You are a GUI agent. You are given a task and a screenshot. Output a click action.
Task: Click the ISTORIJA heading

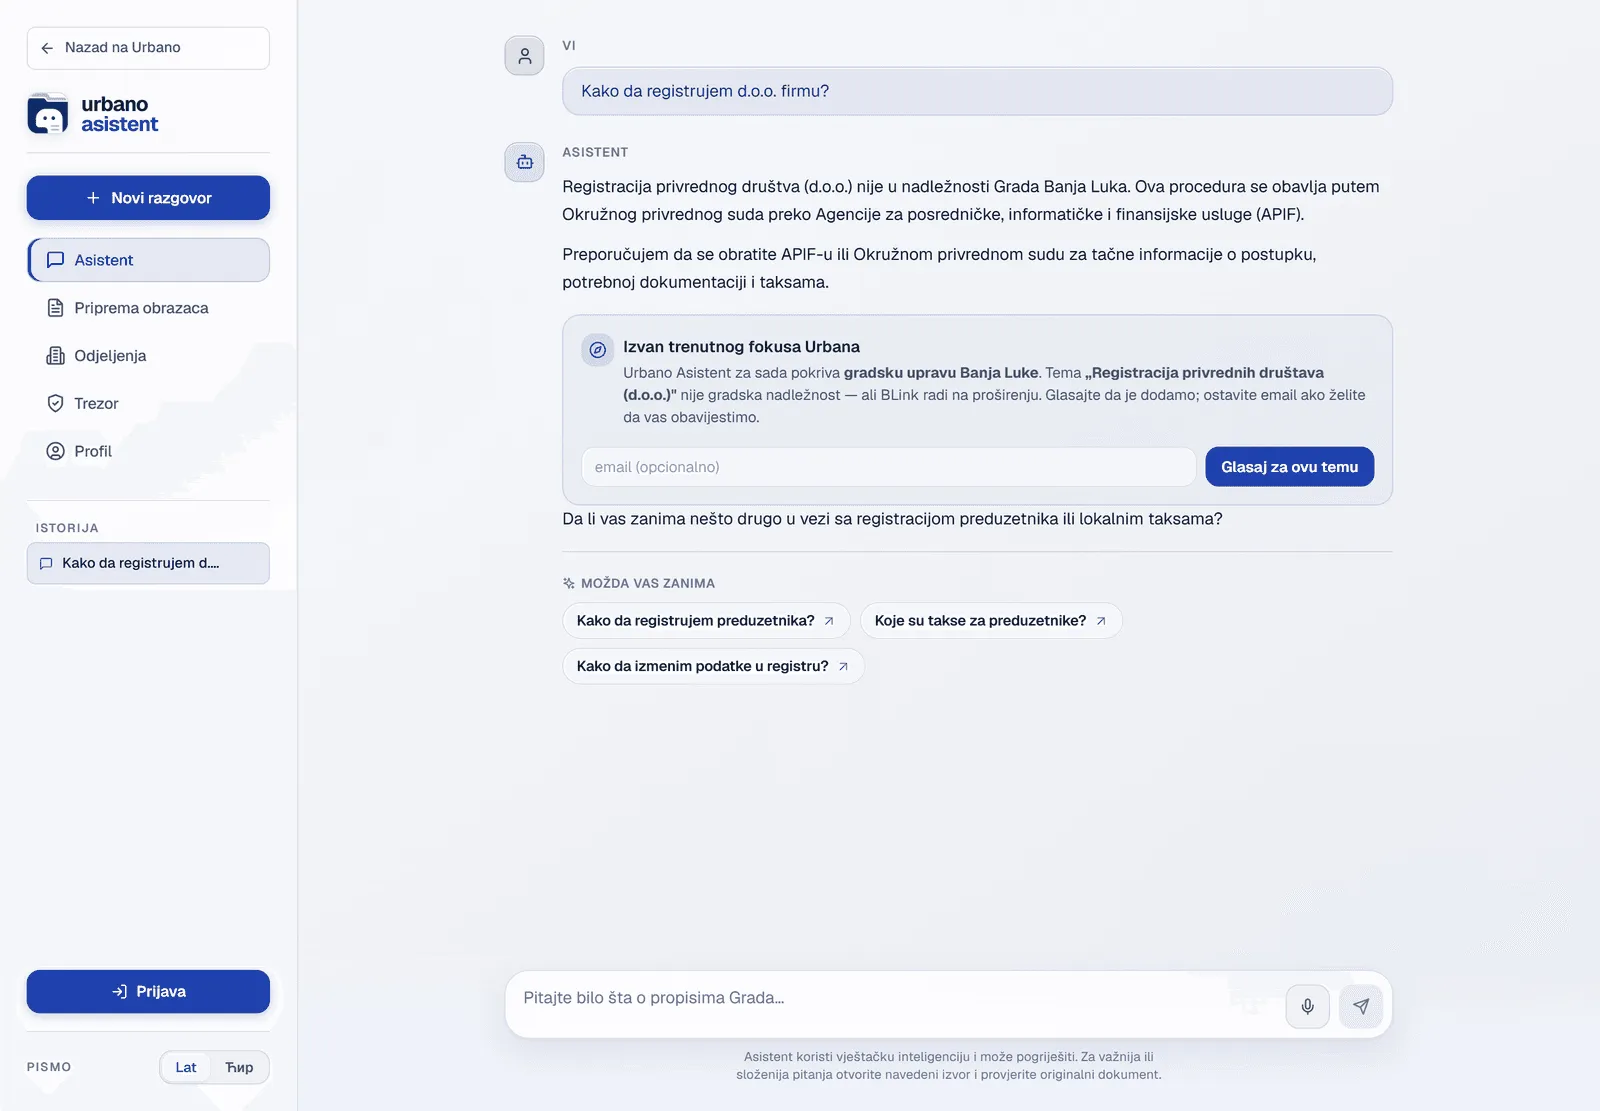[x=67, y=528]
